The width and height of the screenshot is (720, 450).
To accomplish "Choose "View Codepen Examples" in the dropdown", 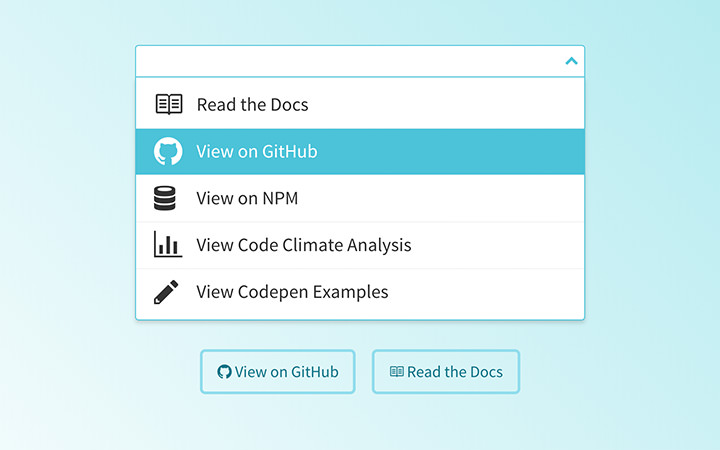I will (292, 292).
